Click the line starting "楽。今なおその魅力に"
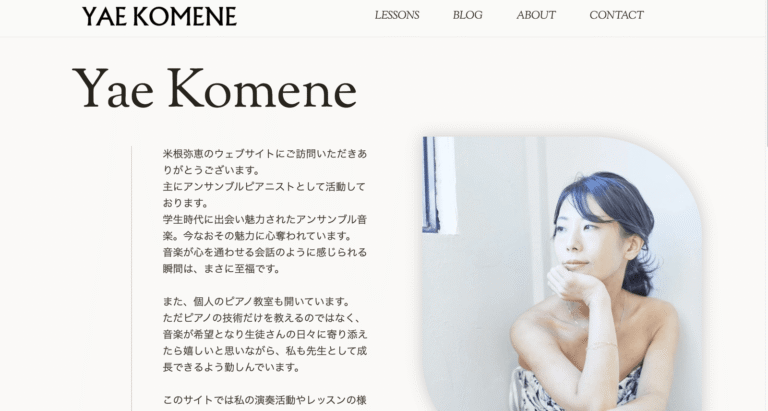Image resolution: width=768 pixels, height=411 pixels. [x=258, y=236]
